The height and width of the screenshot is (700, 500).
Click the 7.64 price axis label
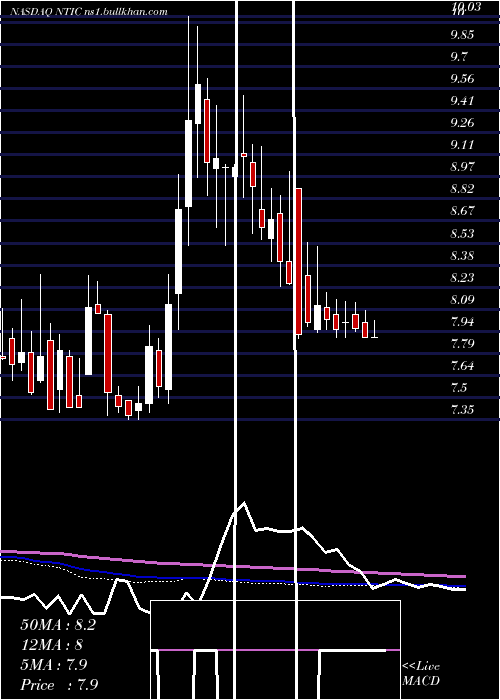pos(462,366)
